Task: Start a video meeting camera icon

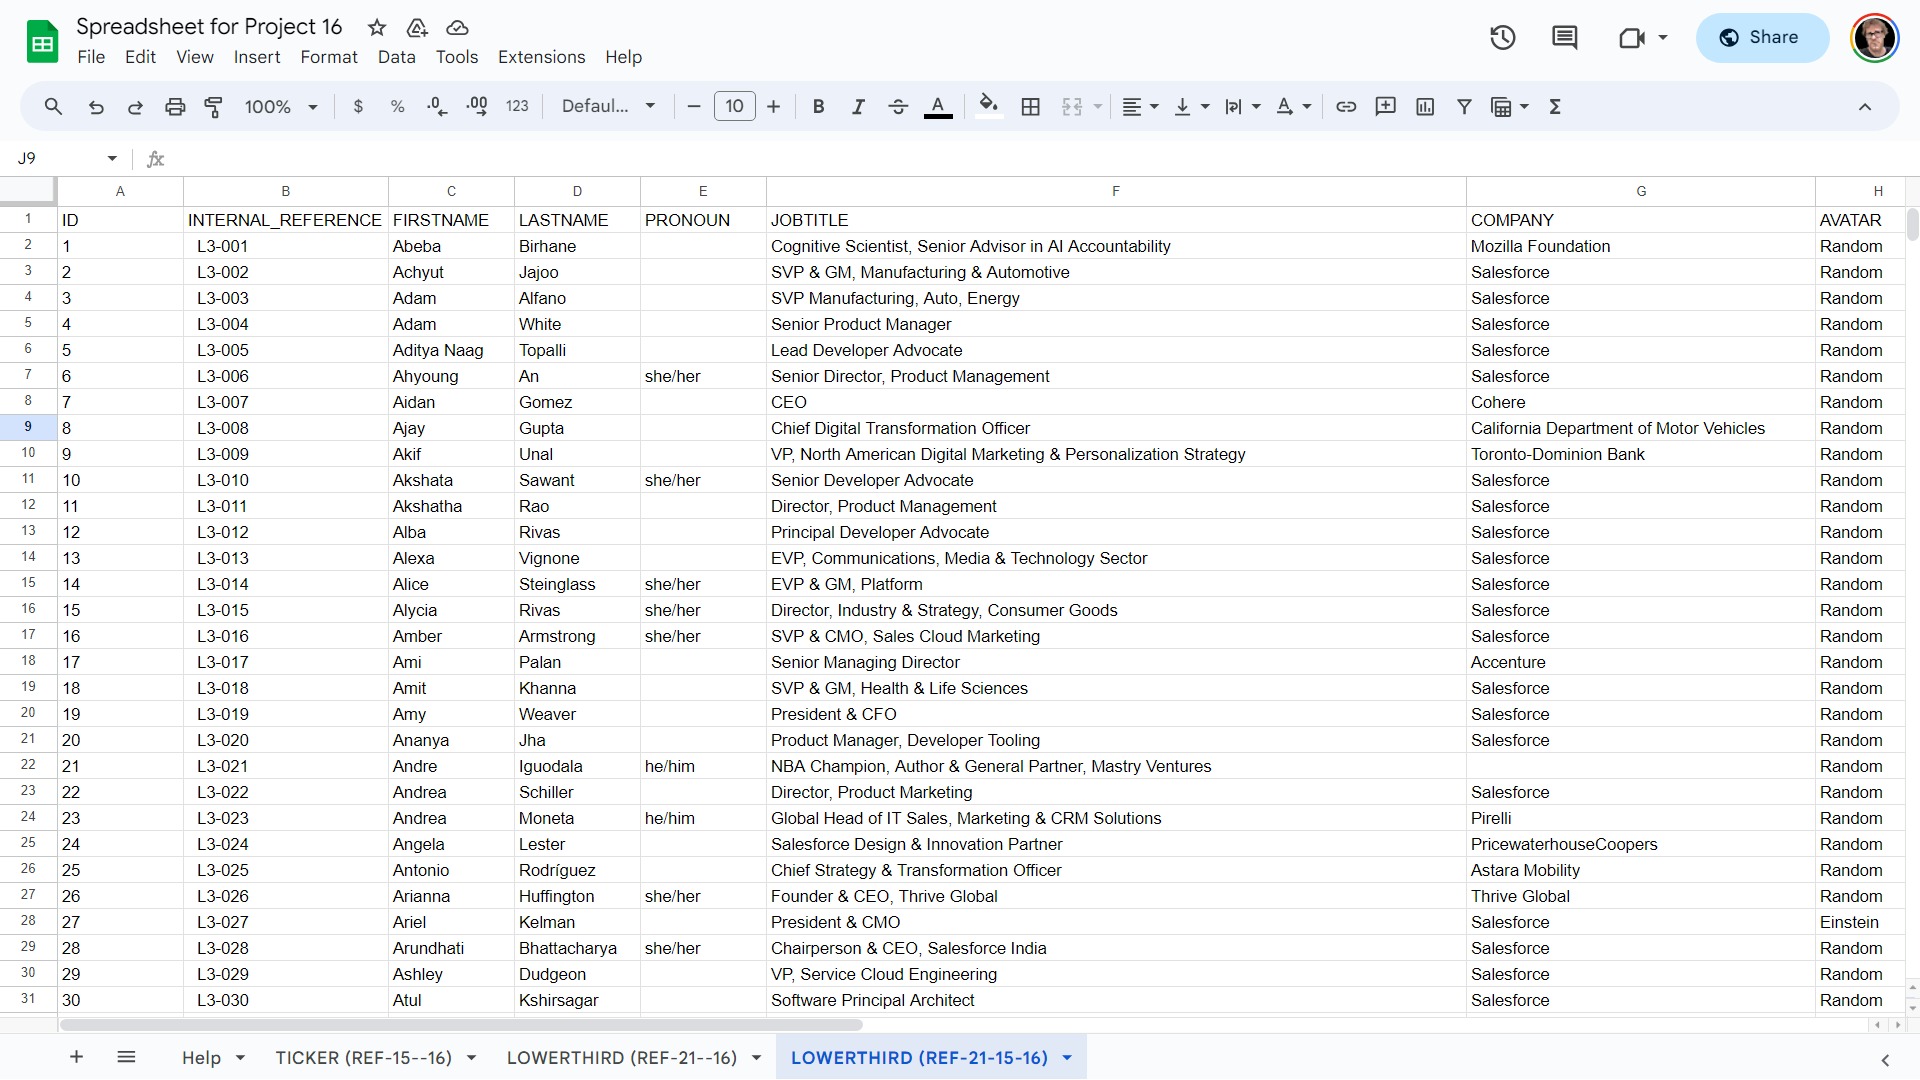Action: click(x=1632, y=38)
